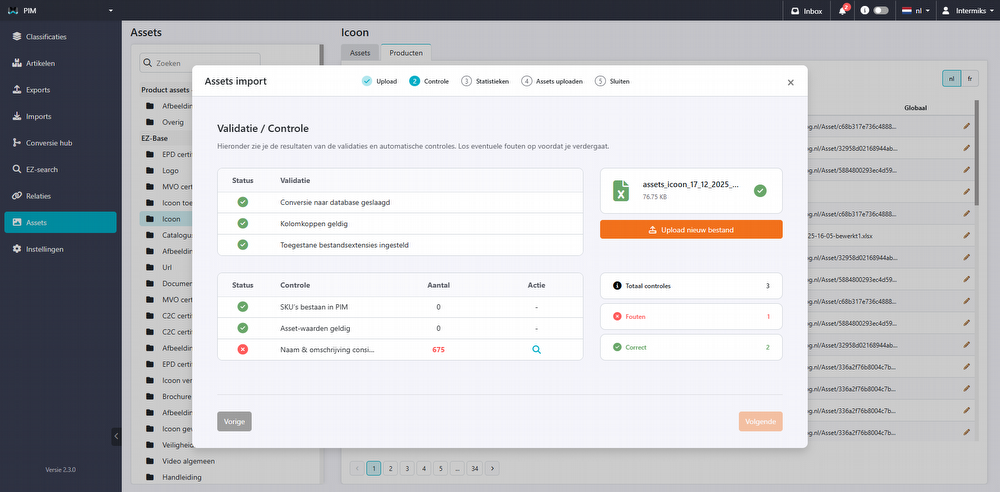Screen dimensions: 1000x492
Task: Open Instellingen in the sidebar
Action: coord(45,249)
